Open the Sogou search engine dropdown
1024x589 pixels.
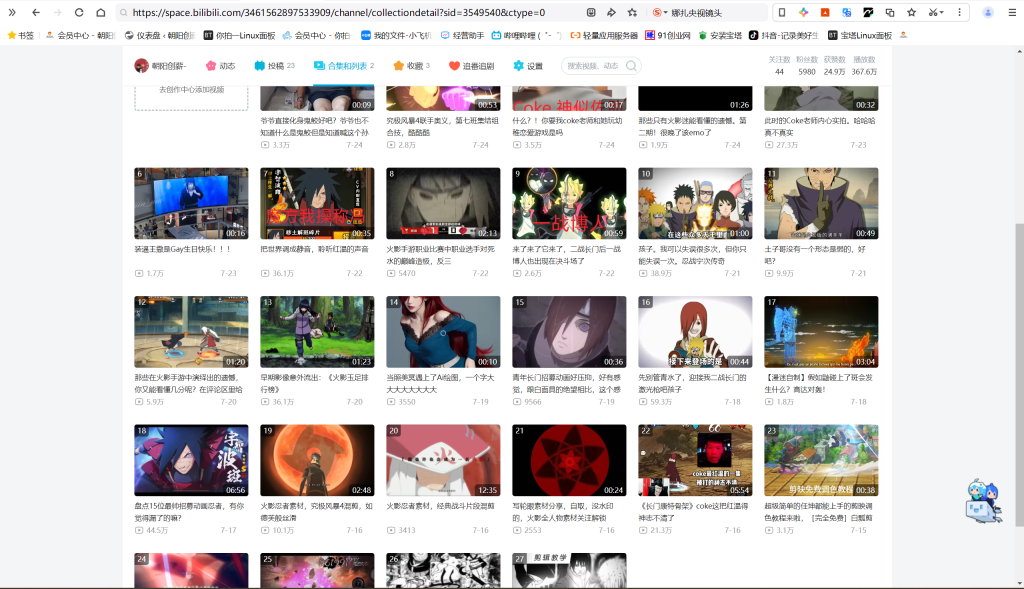coord(660,12)
